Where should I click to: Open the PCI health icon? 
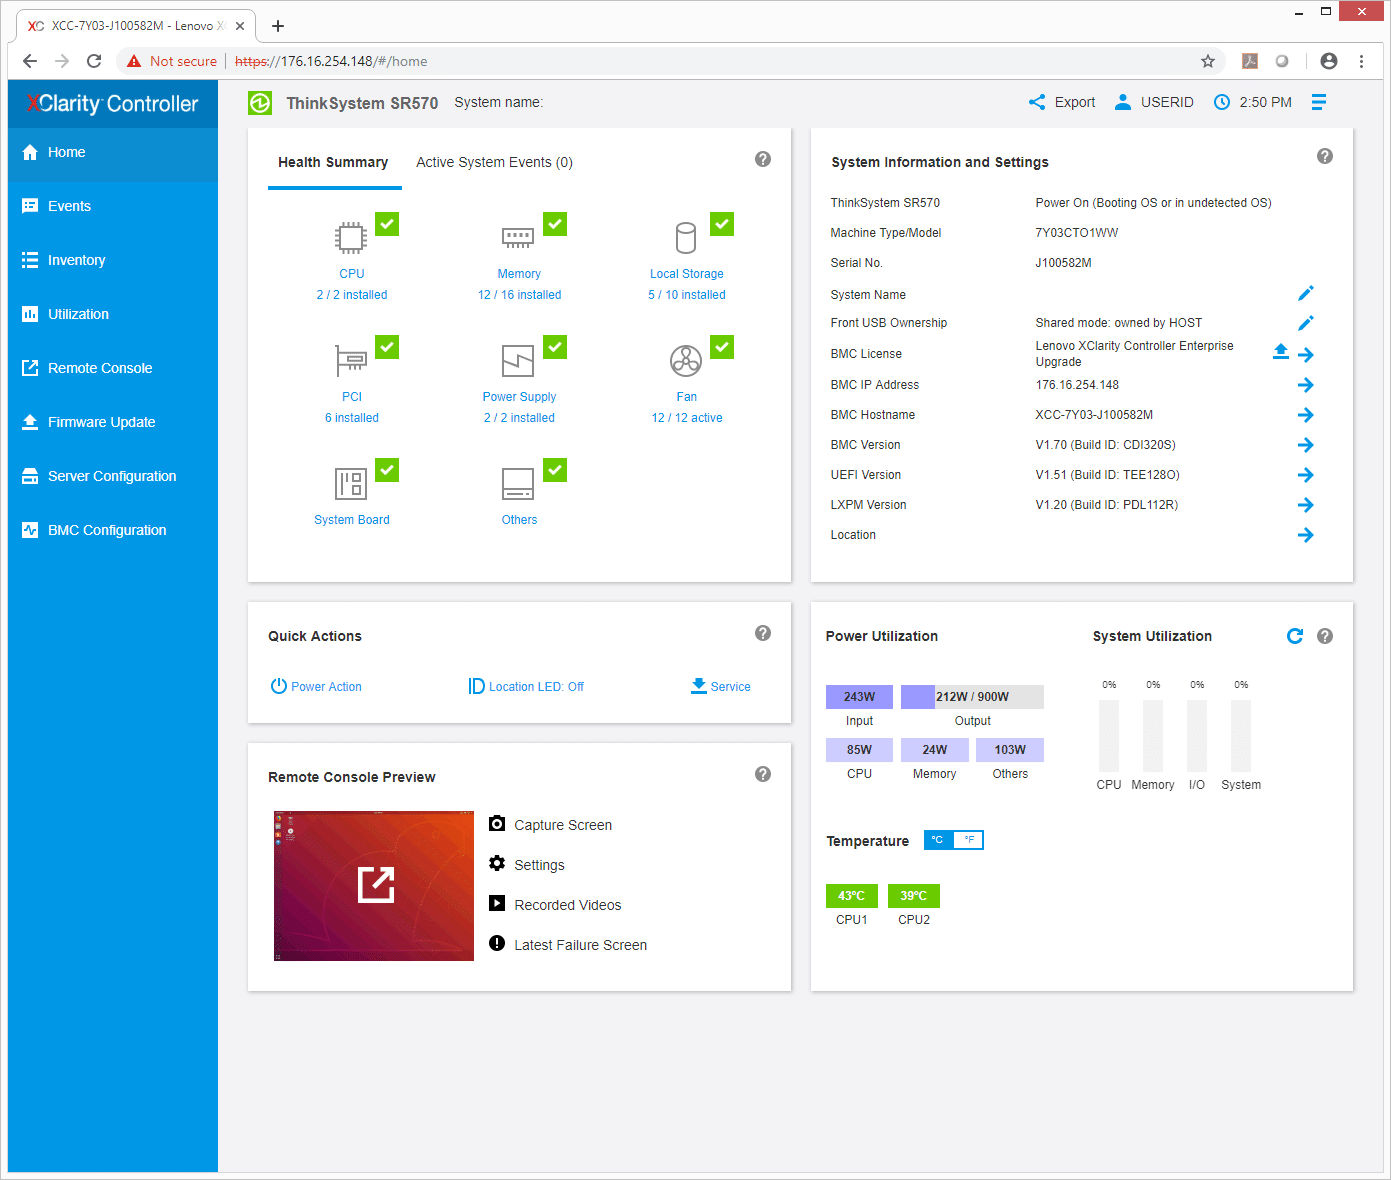pyautogui.click(x=351, y=360)
